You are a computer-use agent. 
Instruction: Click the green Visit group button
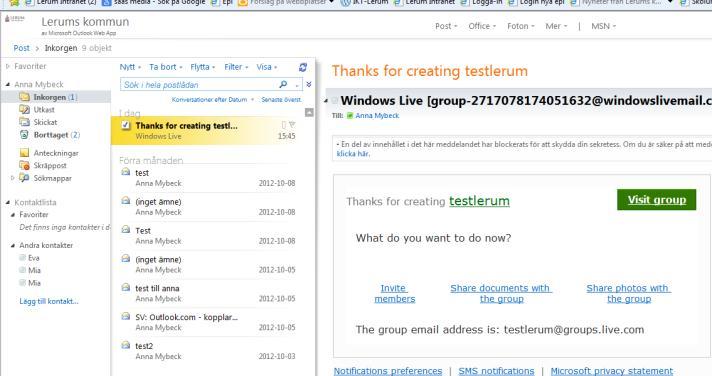pos(656,199)
